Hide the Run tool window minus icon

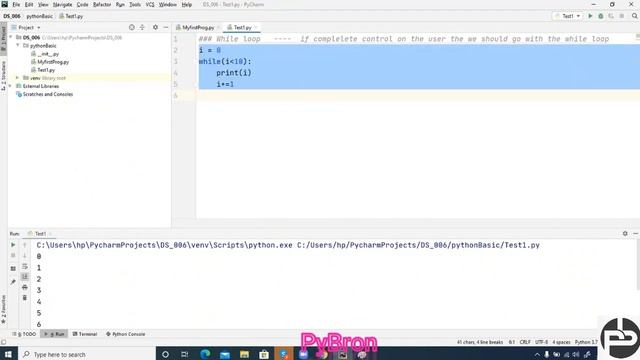click(x=636, y=233)
